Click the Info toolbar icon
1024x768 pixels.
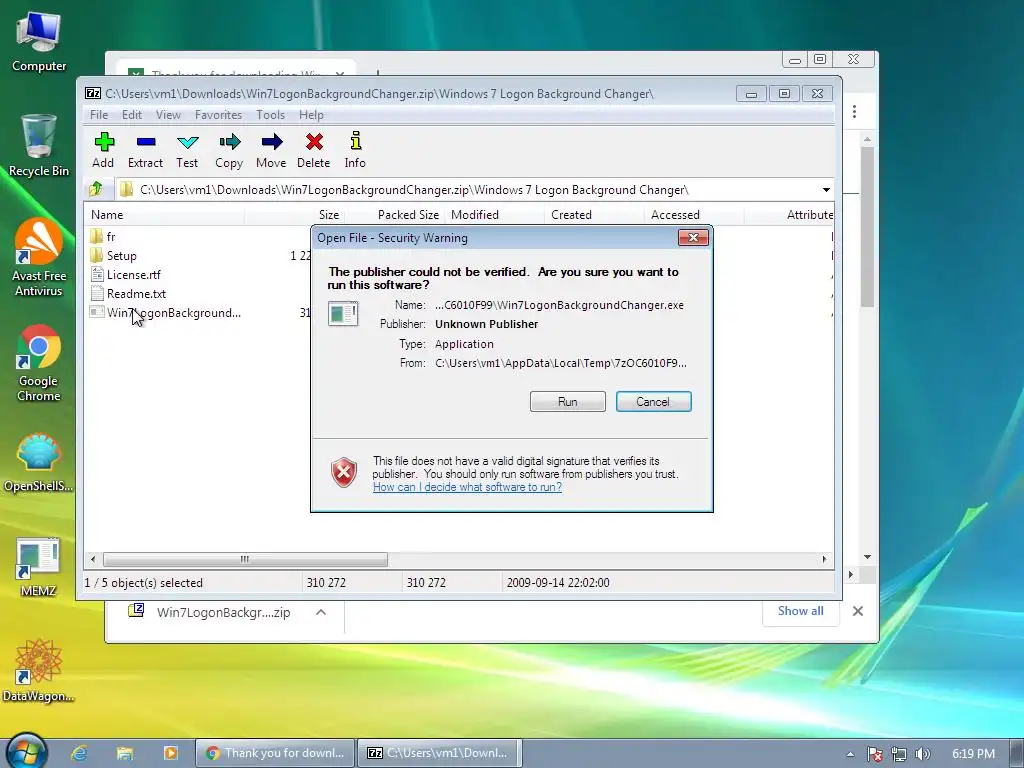(x=355, y=150)
